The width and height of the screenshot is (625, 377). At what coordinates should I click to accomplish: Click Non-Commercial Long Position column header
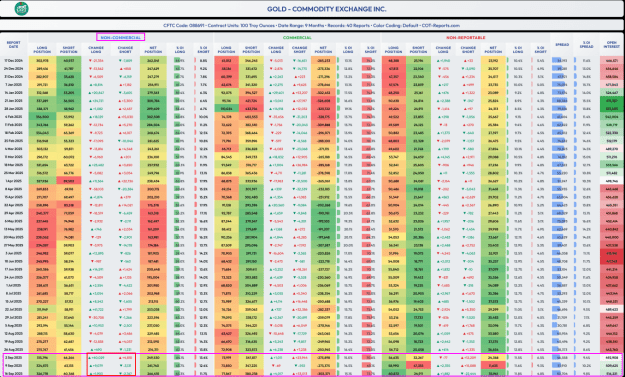click(42, 49)
